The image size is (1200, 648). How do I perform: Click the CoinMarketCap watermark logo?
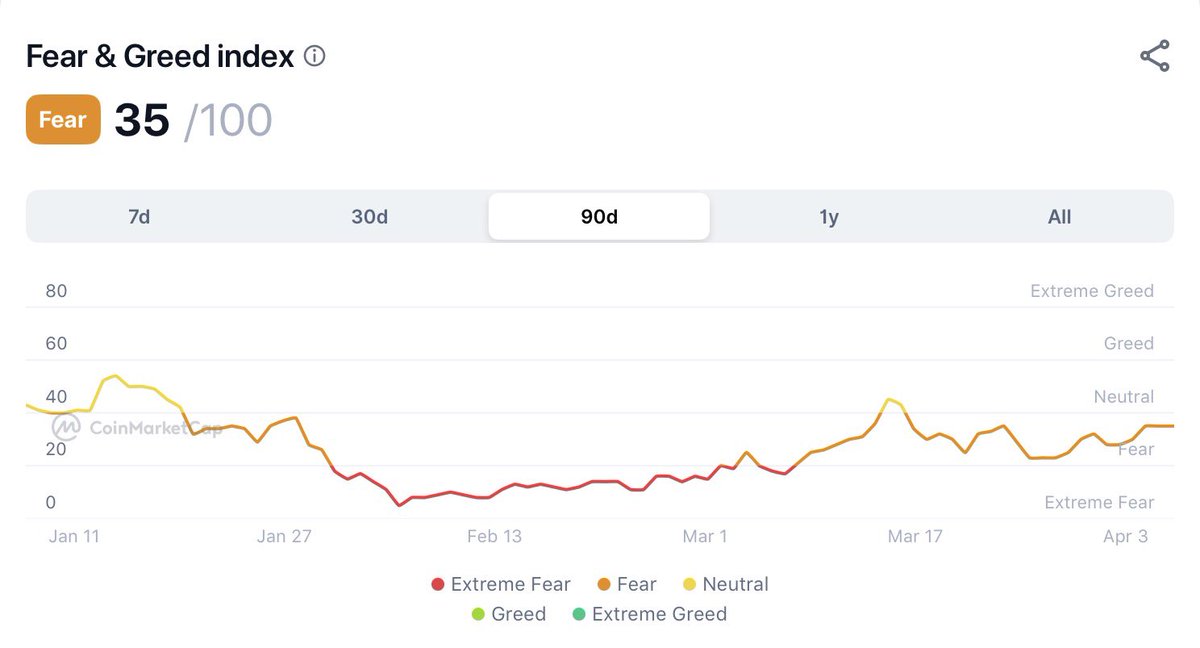point(67,428)
